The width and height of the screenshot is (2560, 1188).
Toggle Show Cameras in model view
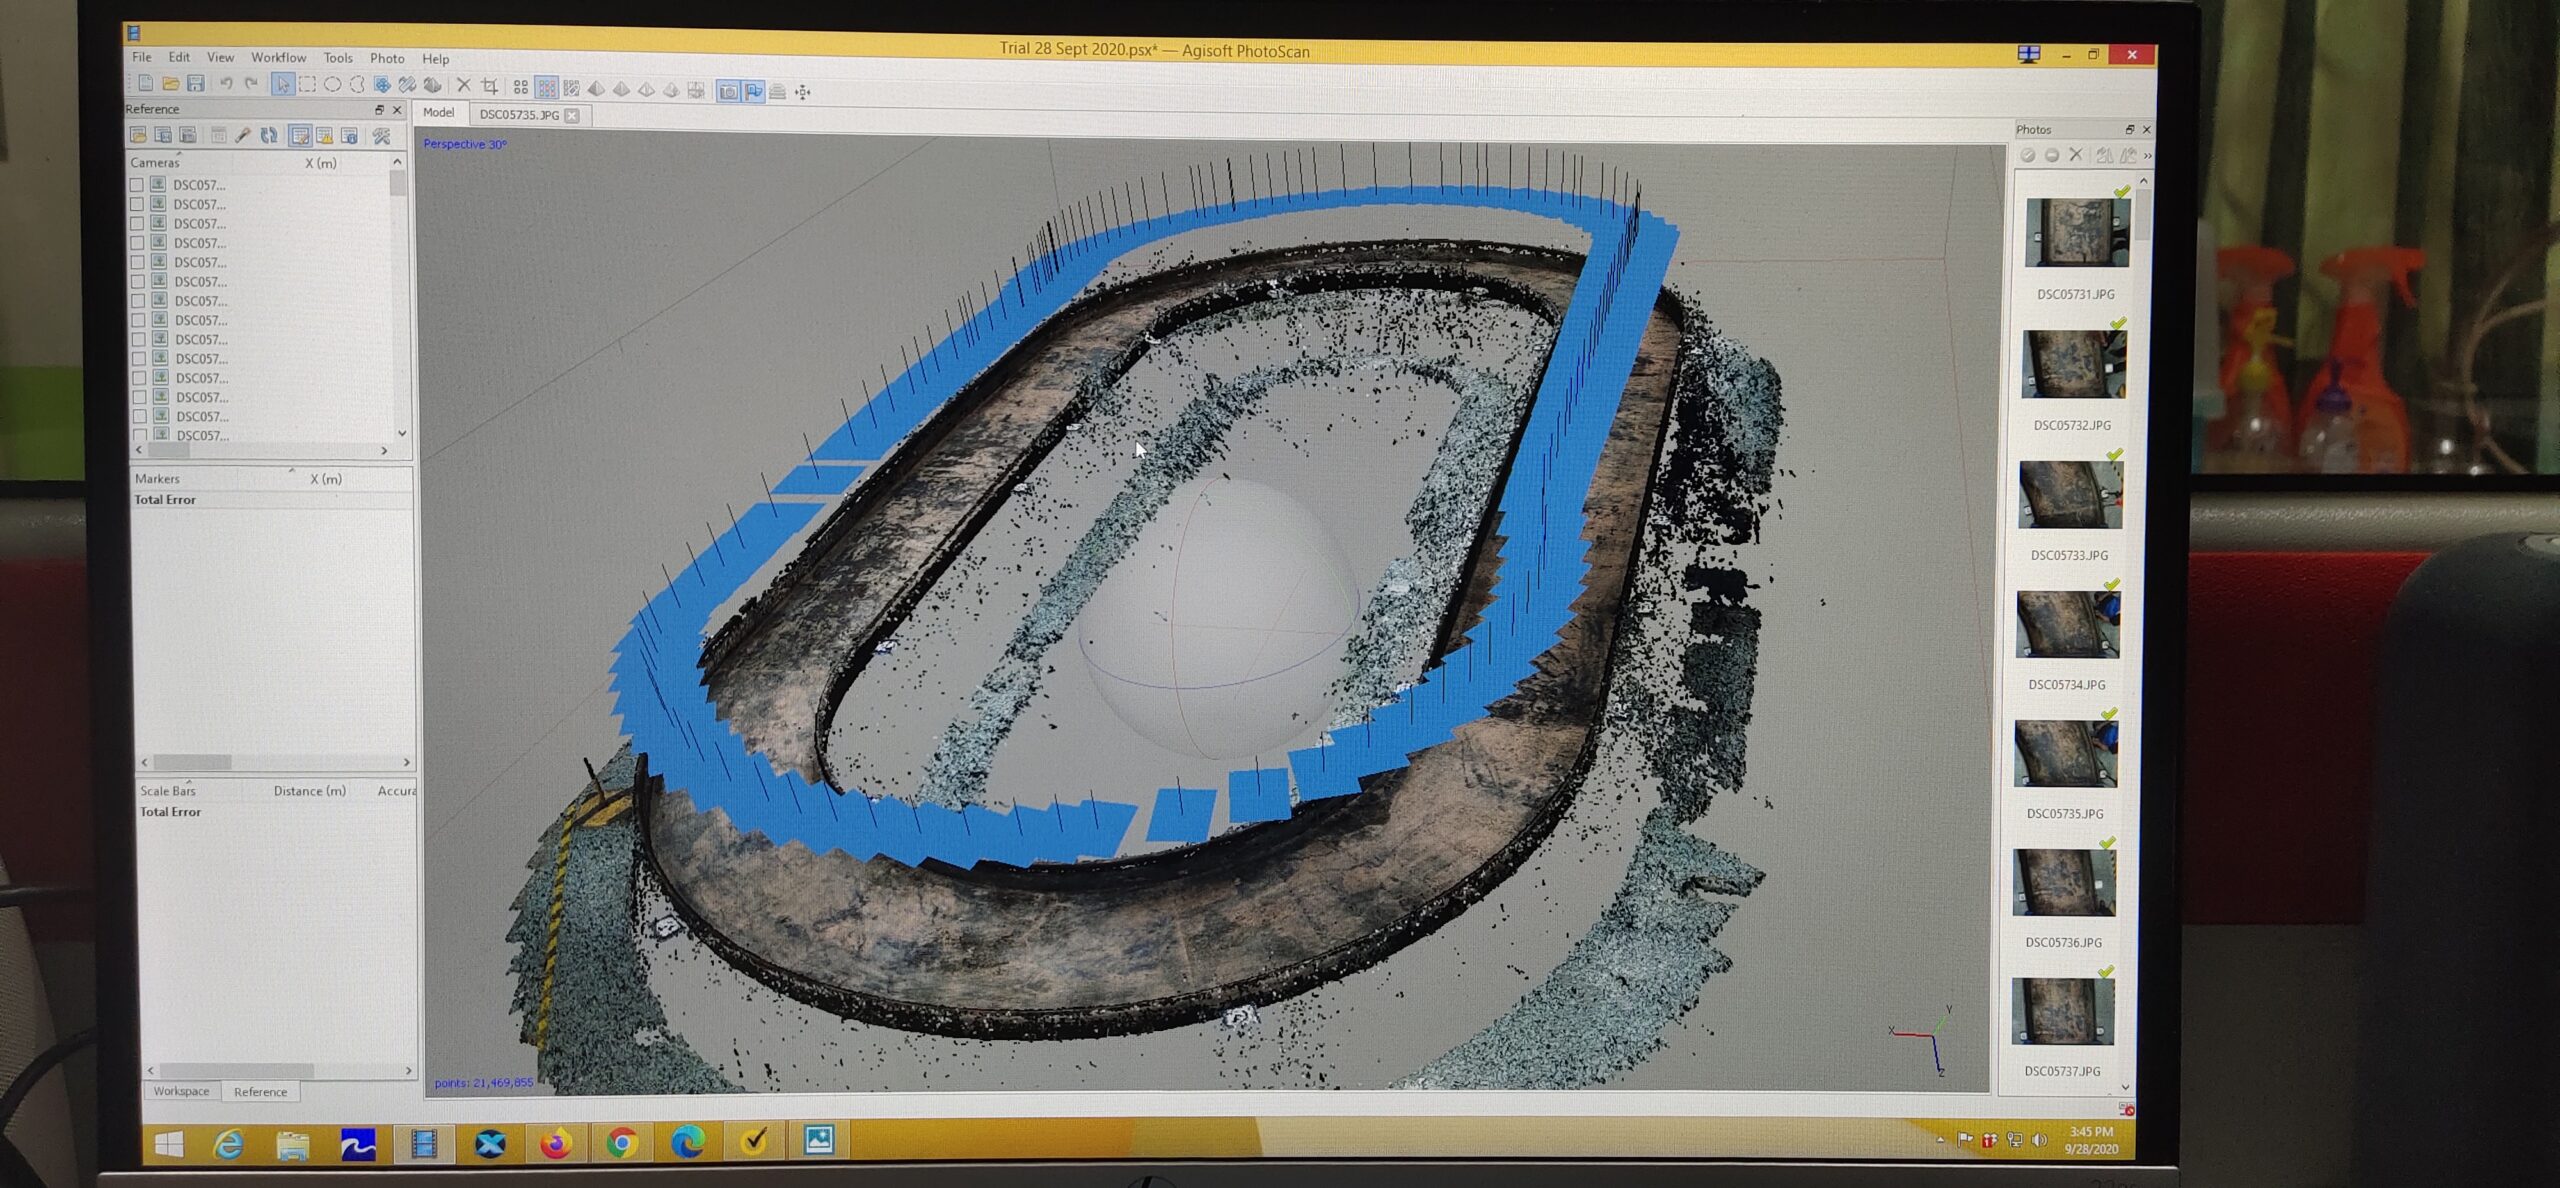728,92
